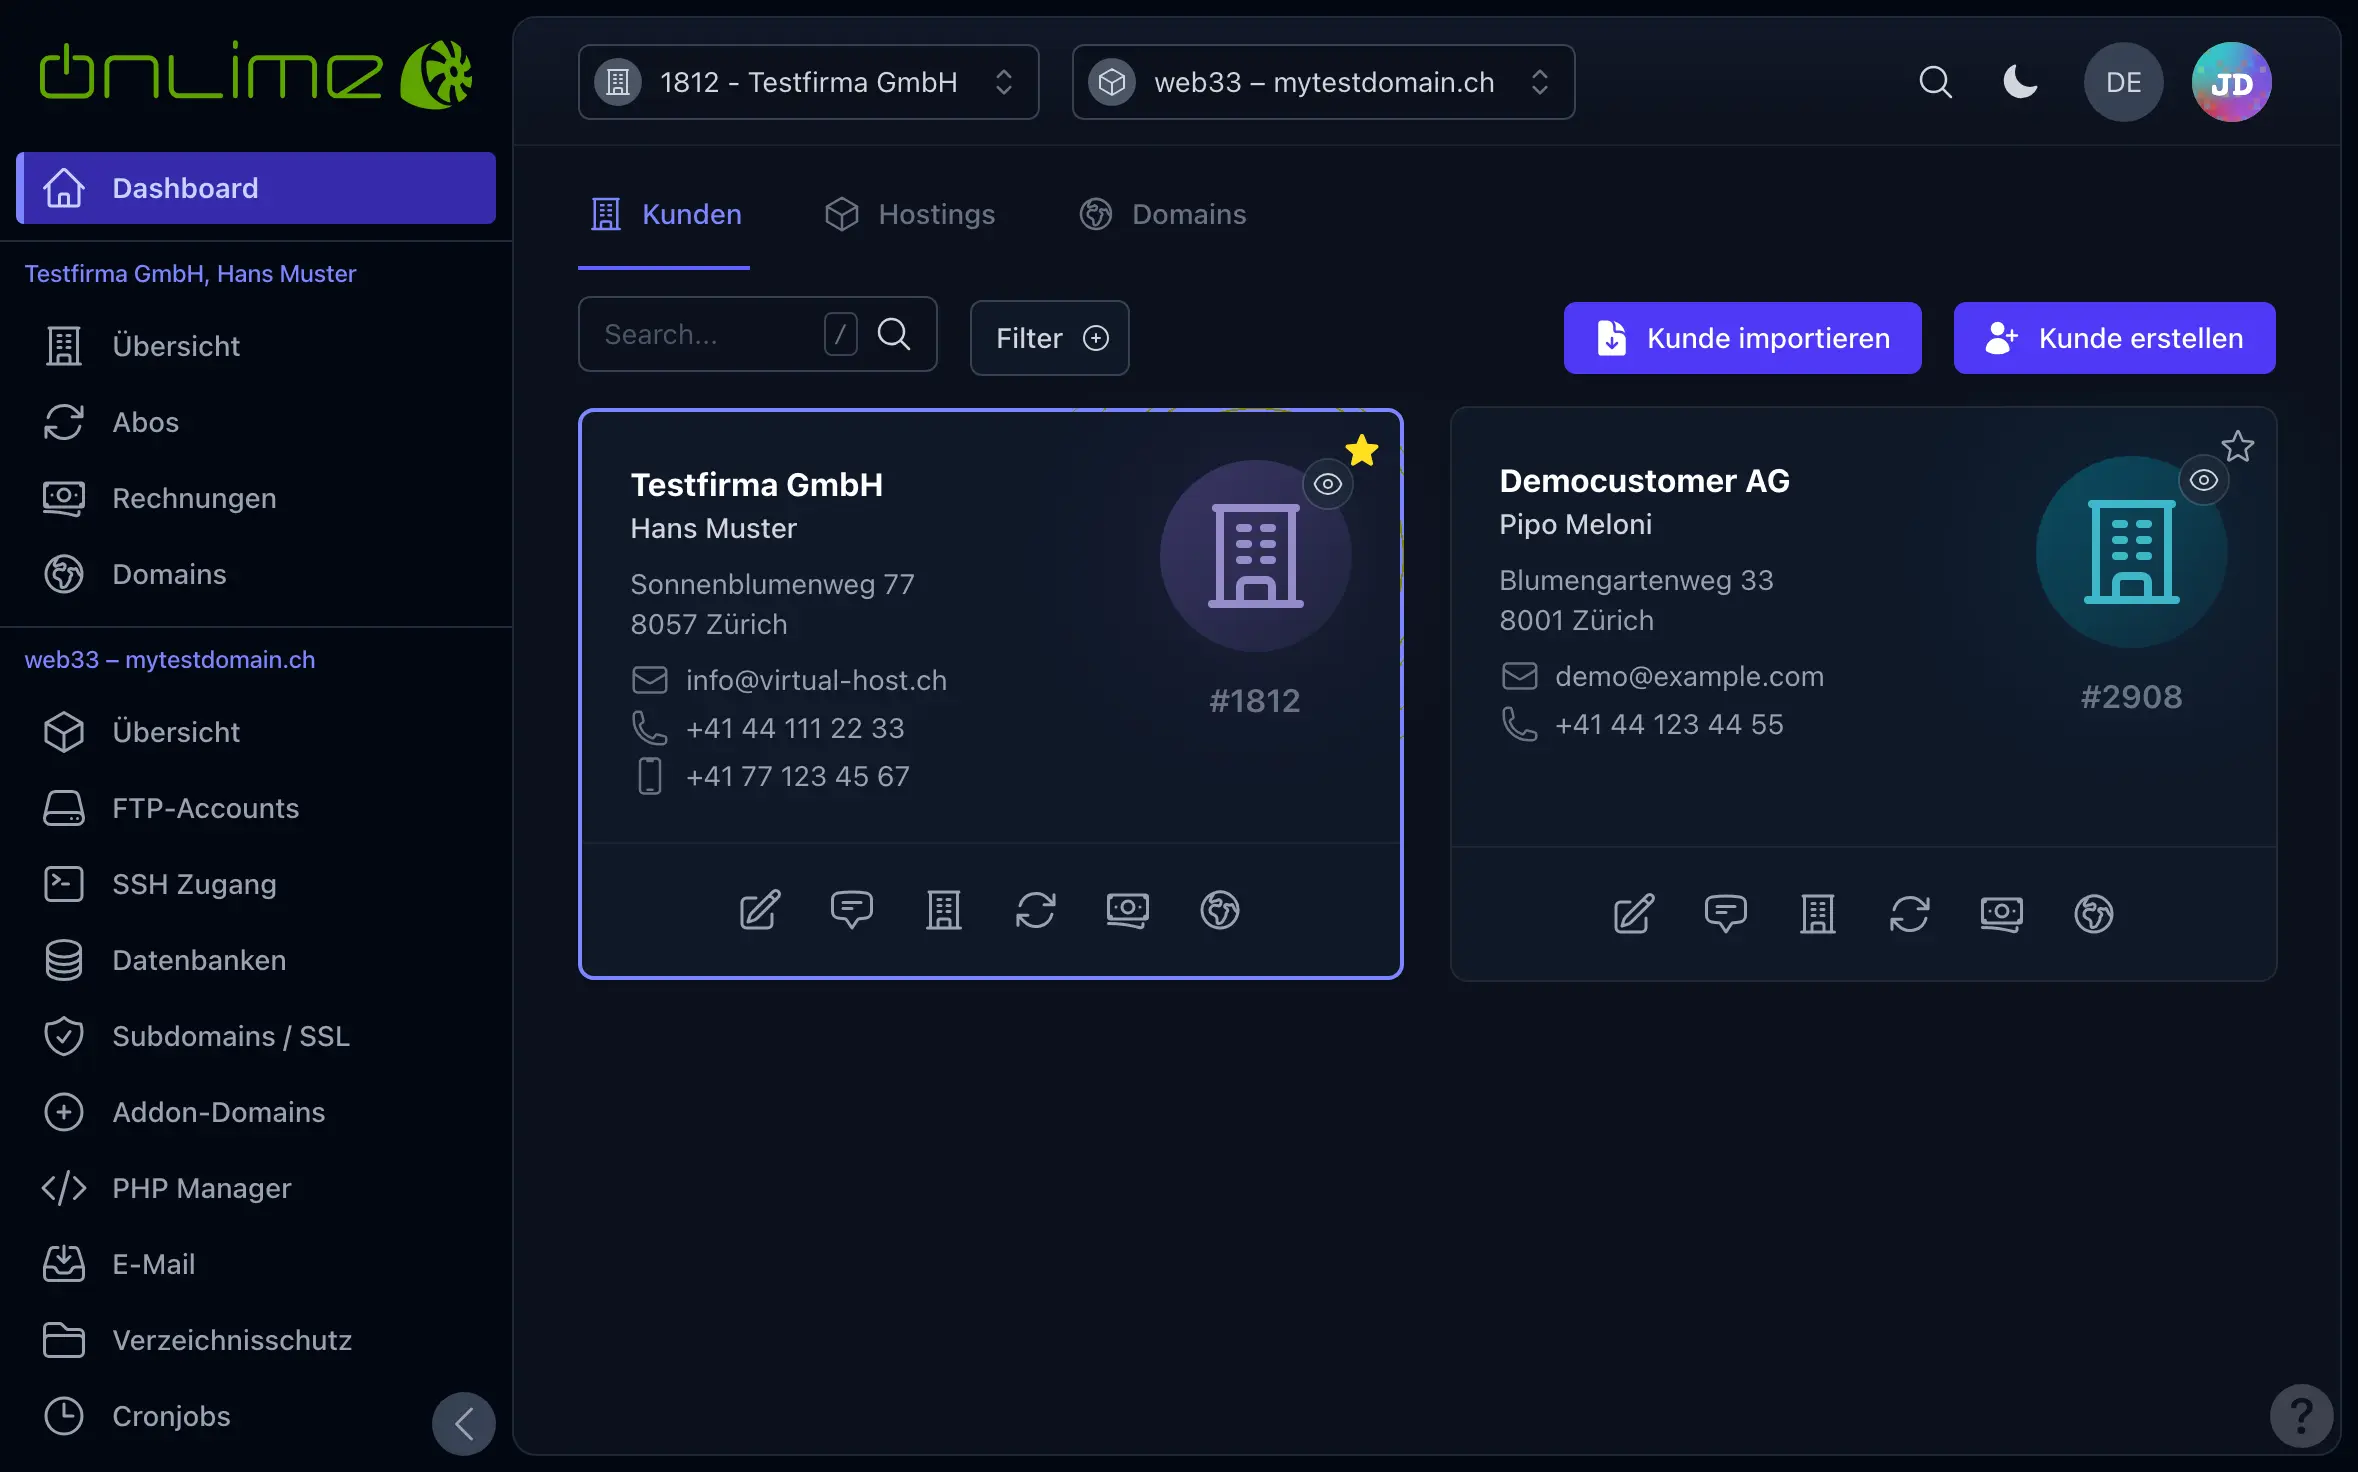Toggle eye icon on Democustomer AG card
The image size is (2358, 1472).
pos(2204,480)
